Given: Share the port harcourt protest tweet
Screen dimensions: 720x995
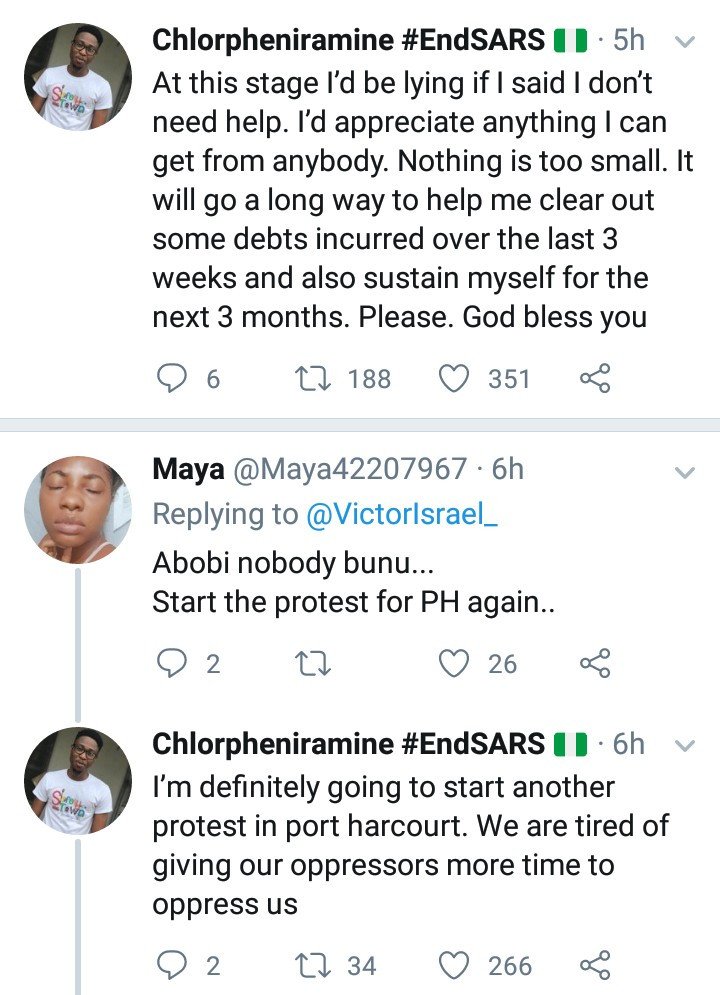Looking at the screenshot, I should point(595,965).
